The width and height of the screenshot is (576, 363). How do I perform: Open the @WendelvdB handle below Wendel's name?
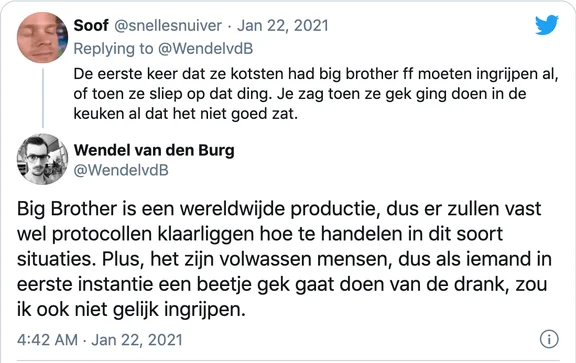pos(121,170)
